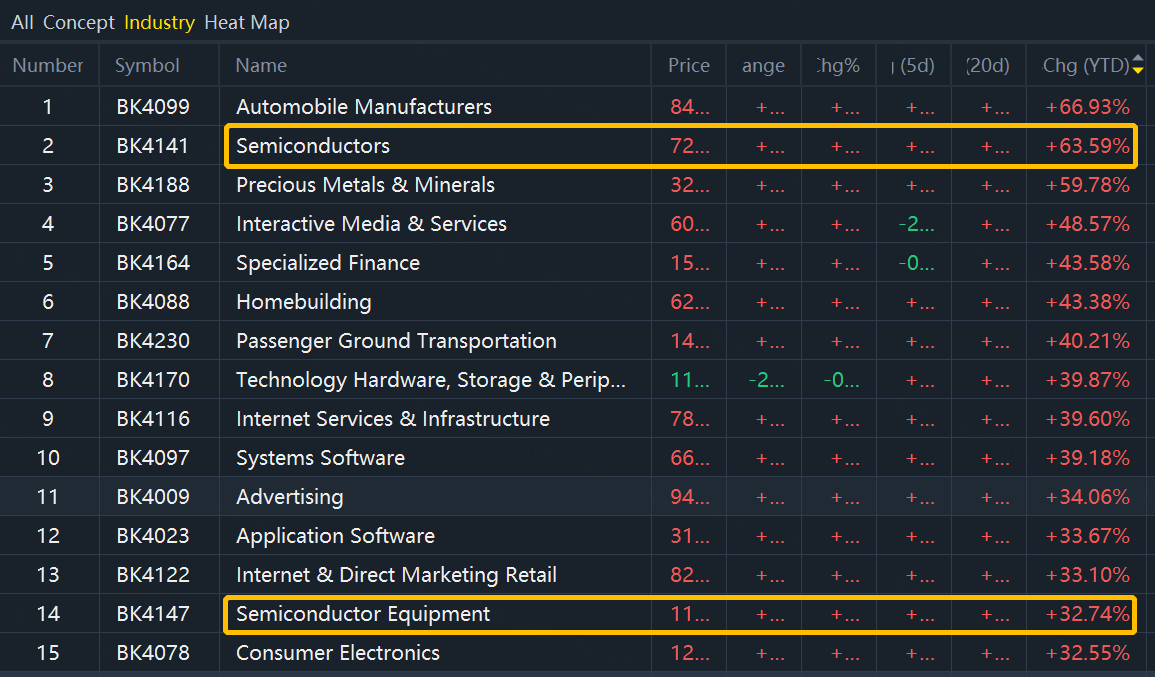1155x677 pixels.
Task: Sort by the Symbol column header
Action: pos(147,66)
